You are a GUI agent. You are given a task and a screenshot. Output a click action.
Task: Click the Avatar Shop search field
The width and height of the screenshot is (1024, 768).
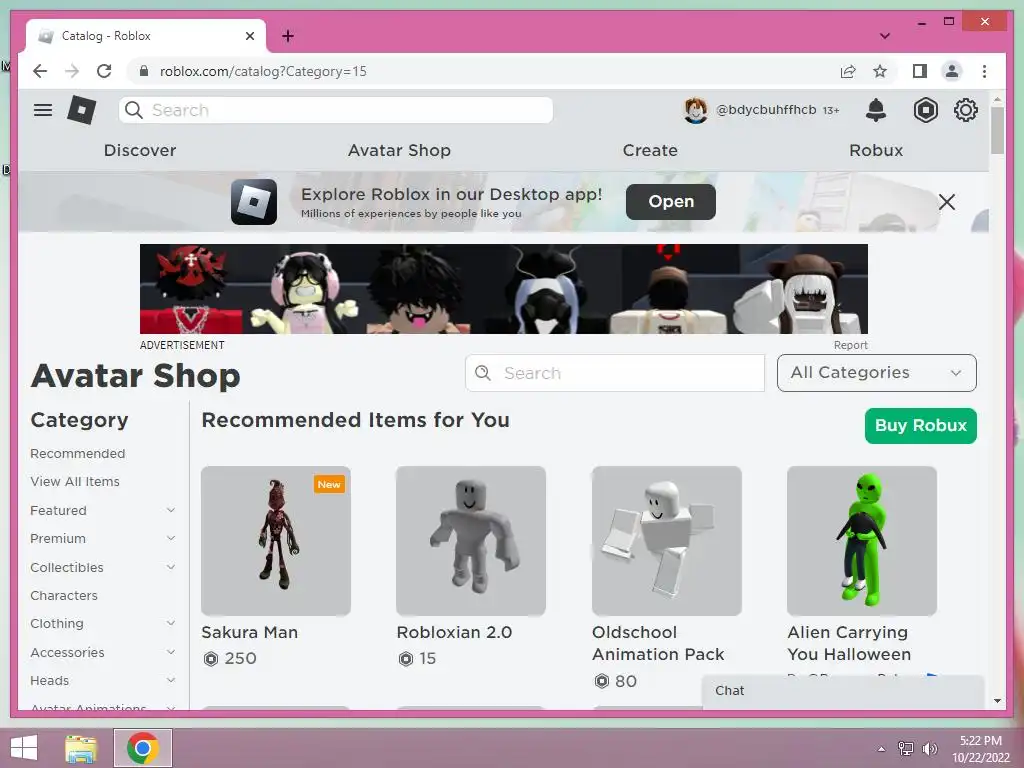(615, 373)
